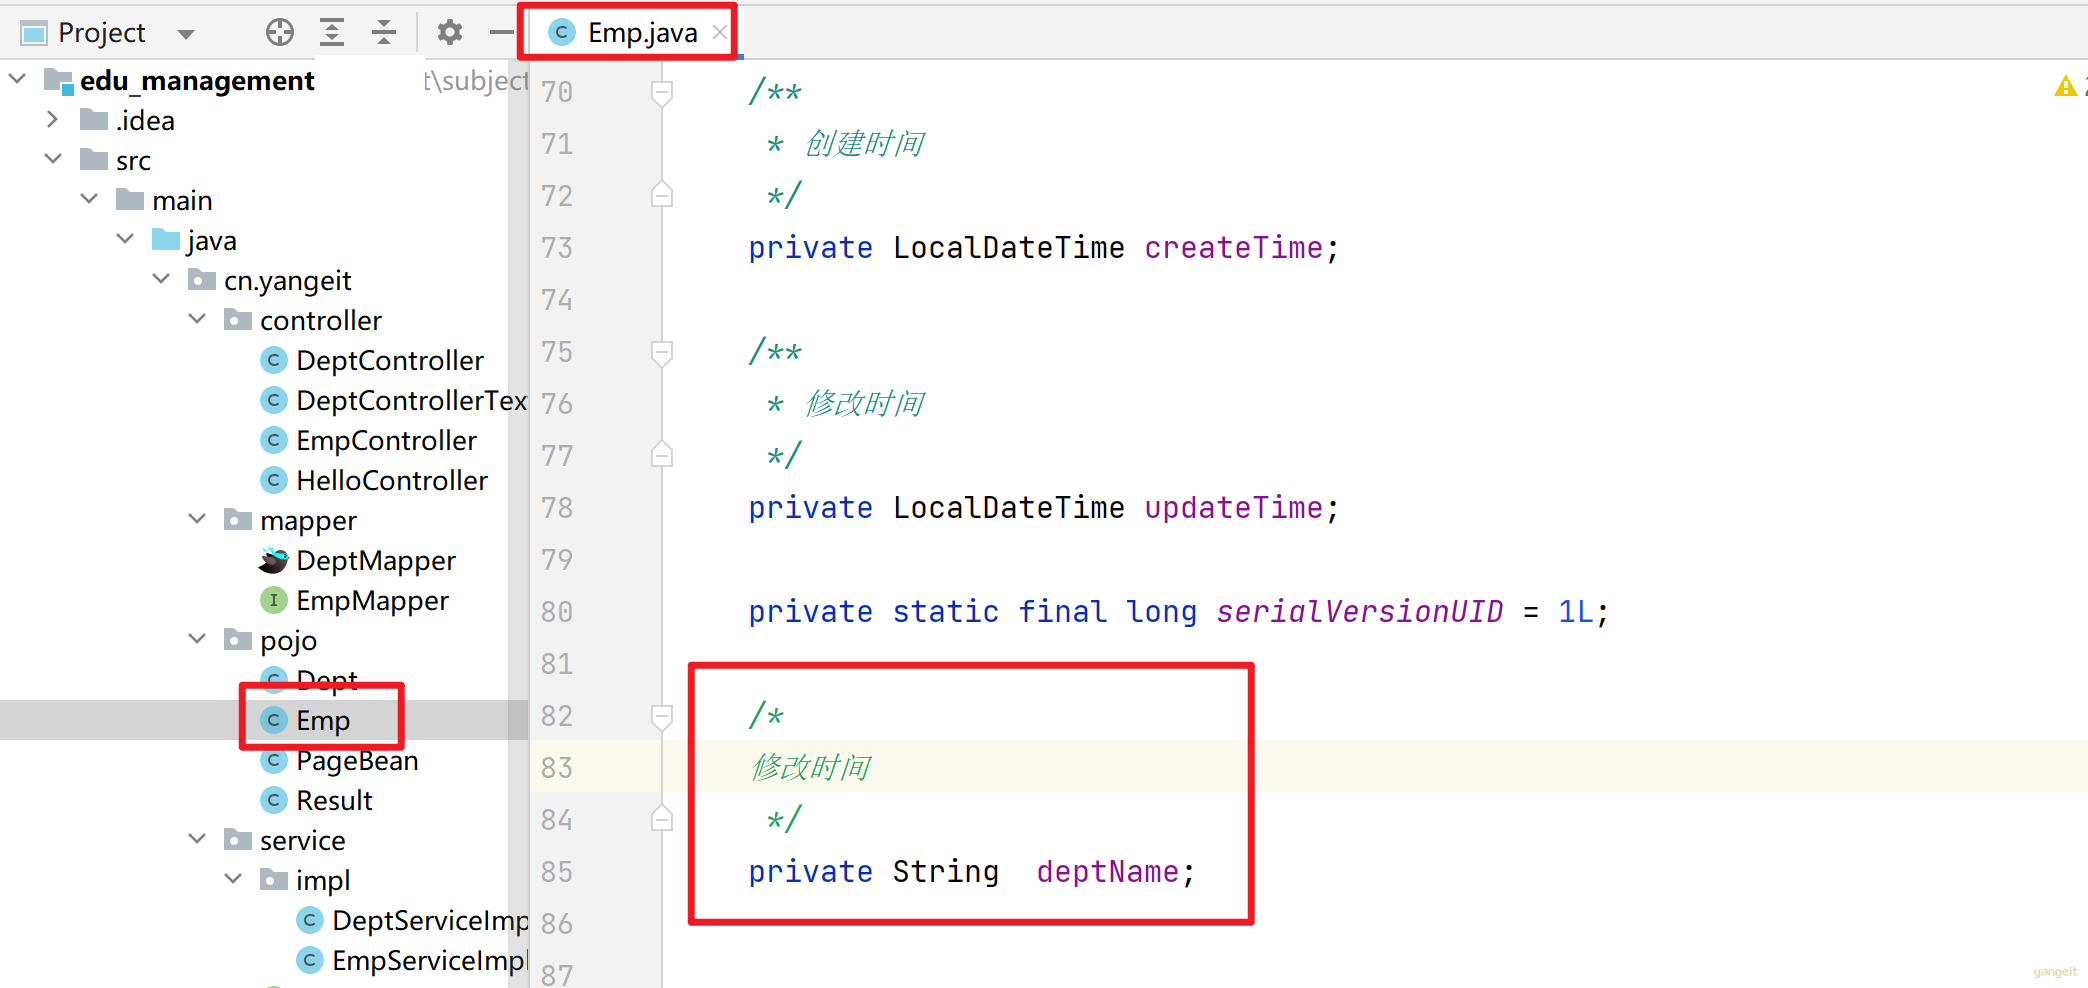Select the .idea folder icon

[x=94, y=120]
